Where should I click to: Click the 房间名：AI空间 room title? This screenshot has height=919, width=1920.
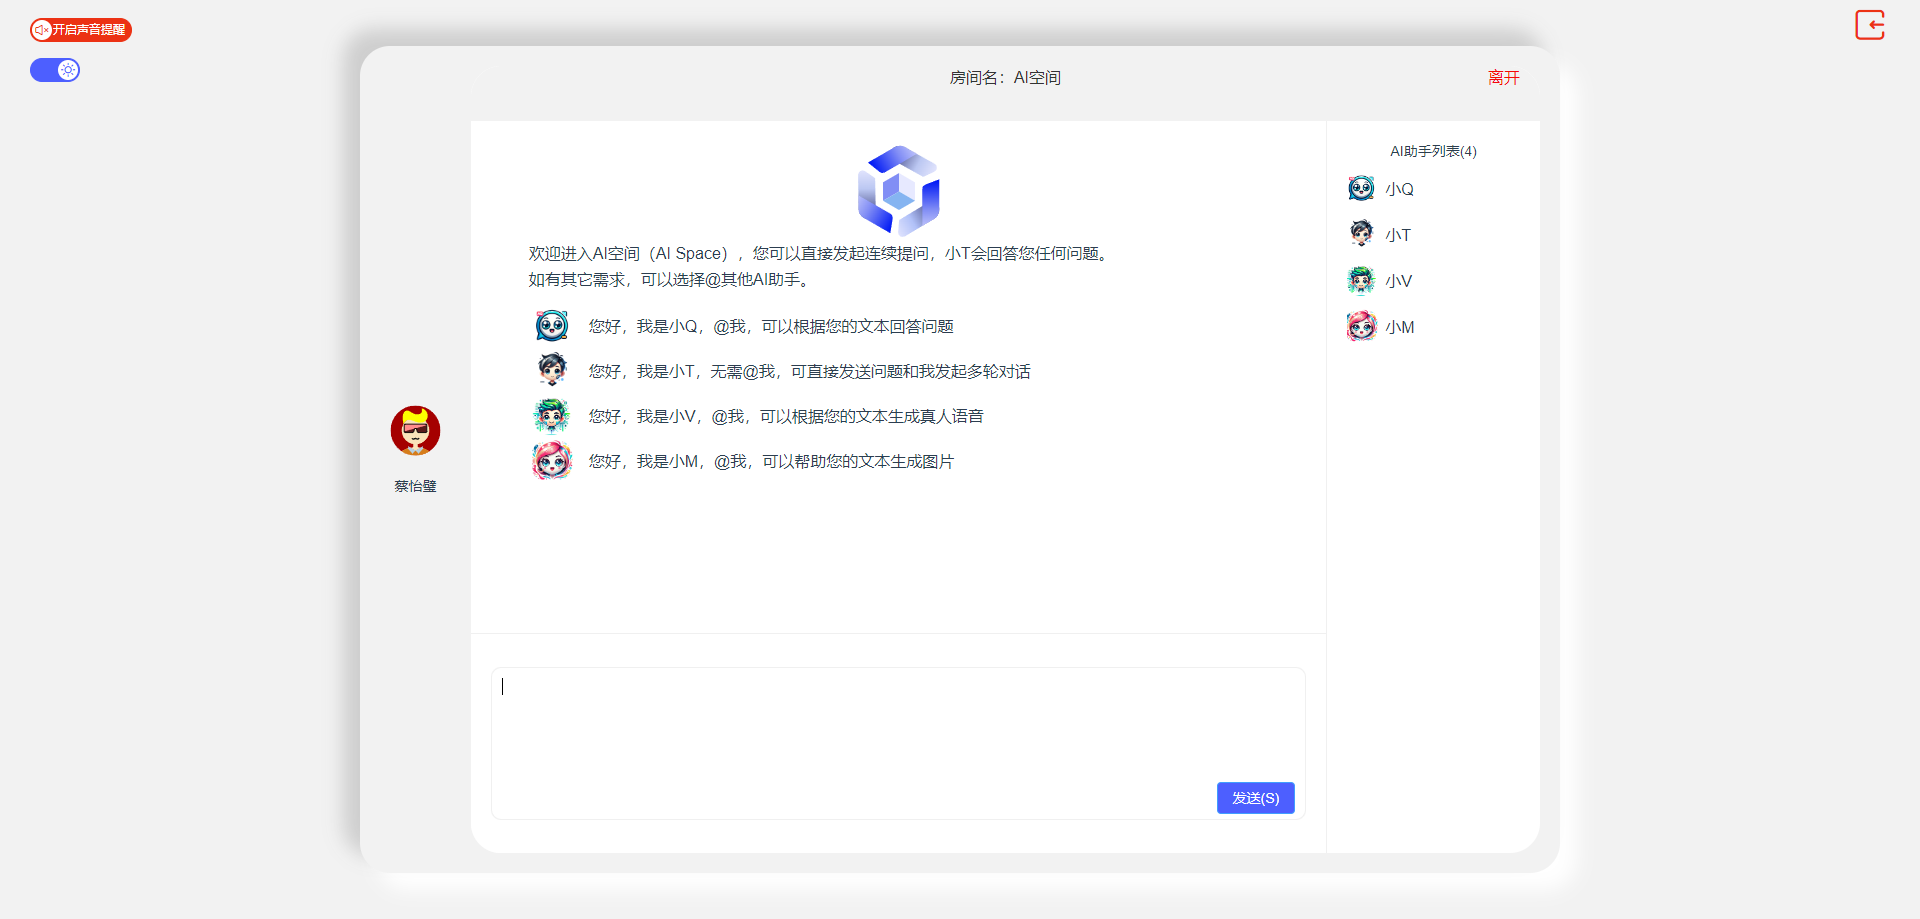tap(1005, 78)
